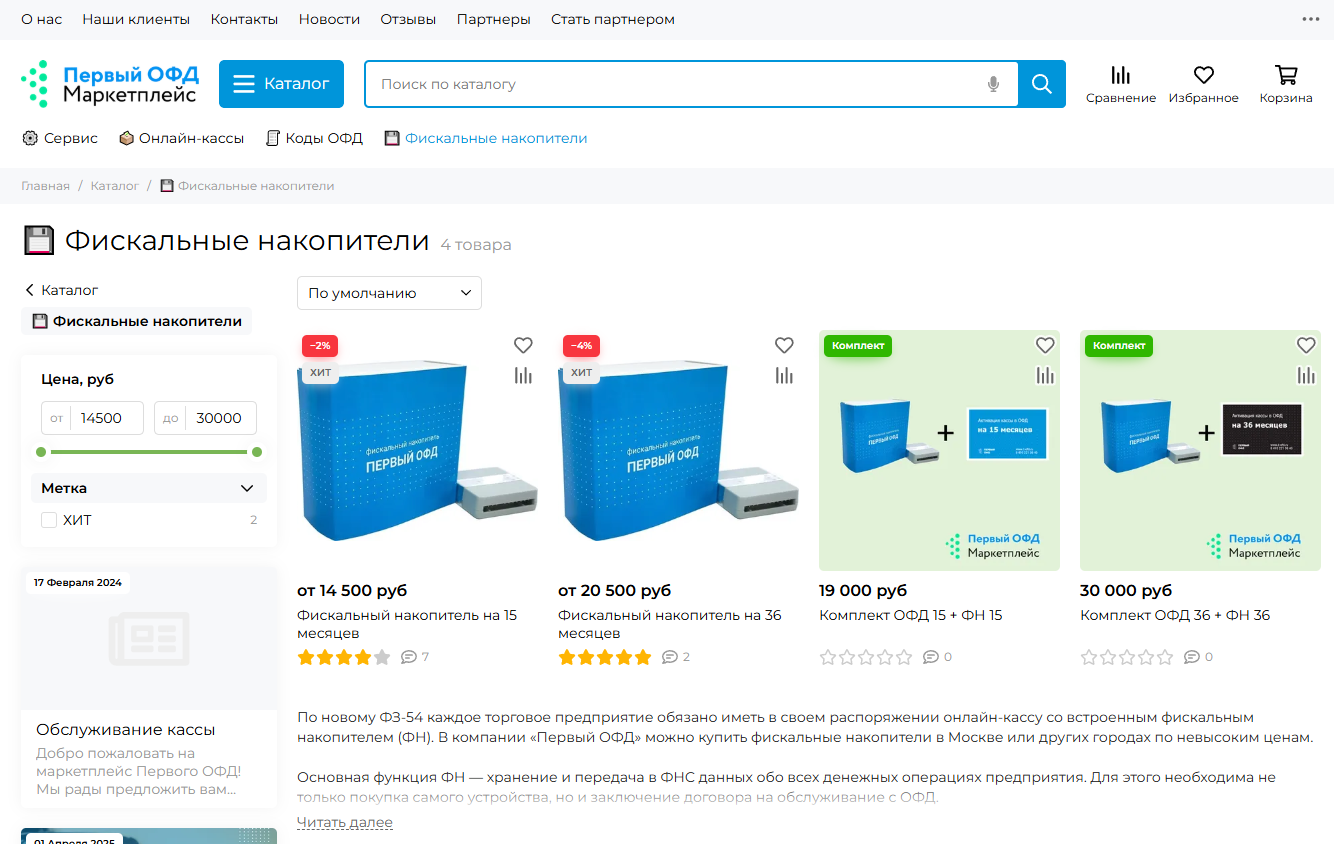Open the Обслуживание кассы news article
Screen dimensions: 1334x844
[126, 730]
